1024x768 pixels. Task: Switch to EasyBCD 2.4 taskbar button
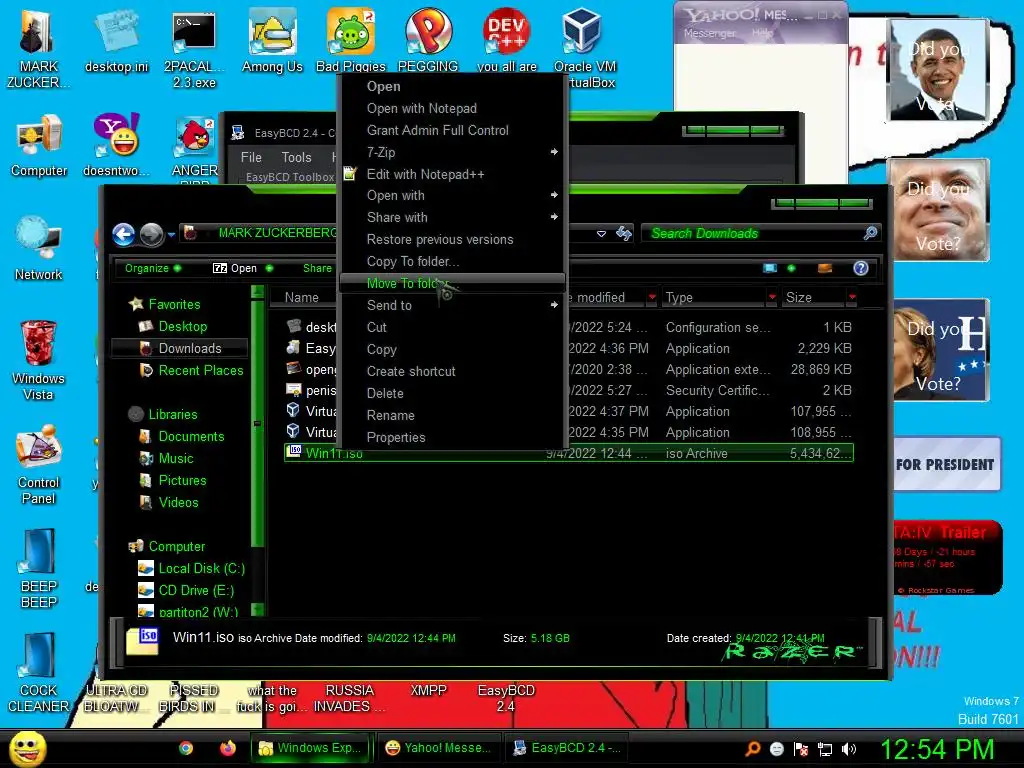point(566,748)
